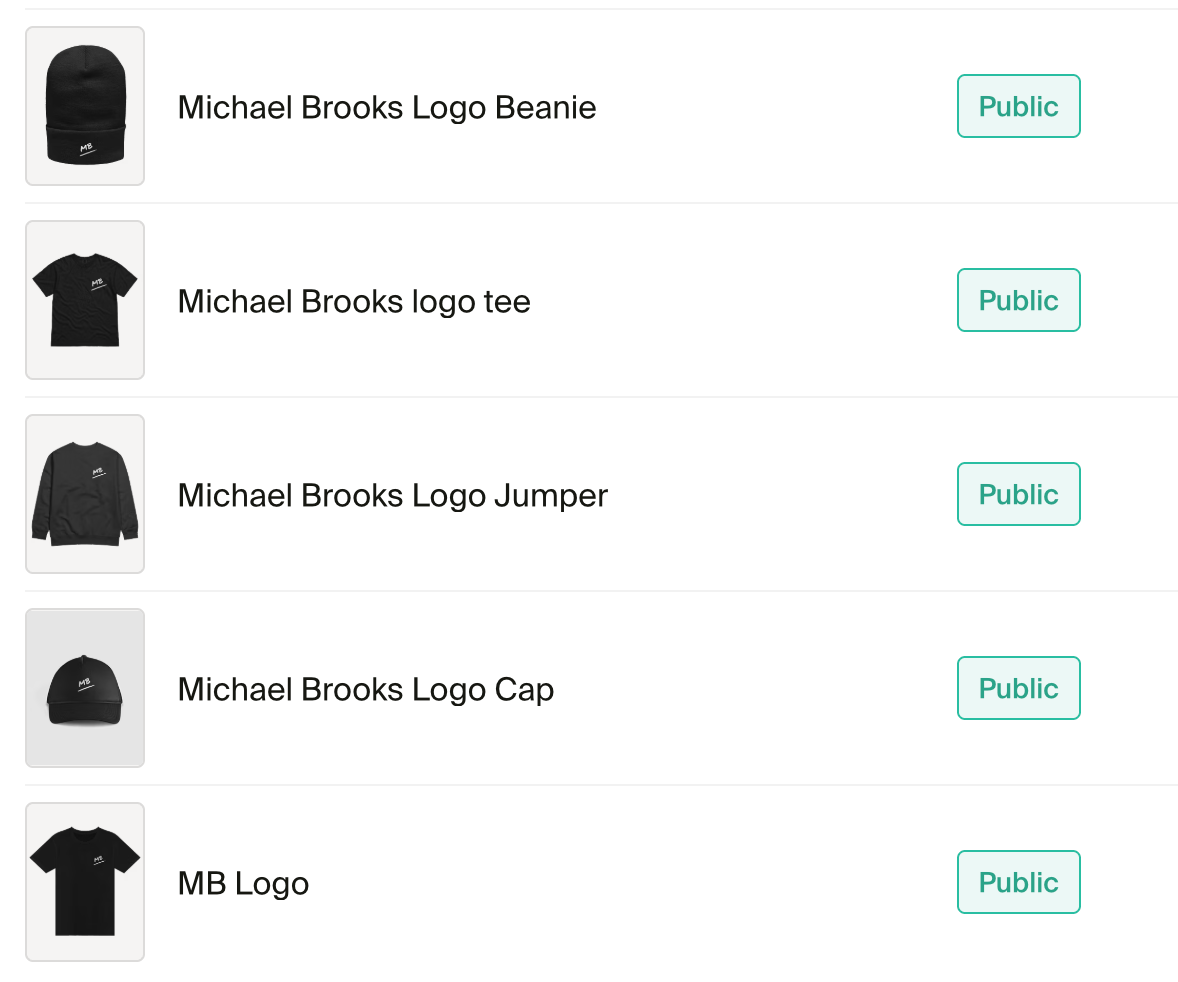Click Public badge for Logo Beanie
Screen dimensions: 1178x982
[1018, 106]
